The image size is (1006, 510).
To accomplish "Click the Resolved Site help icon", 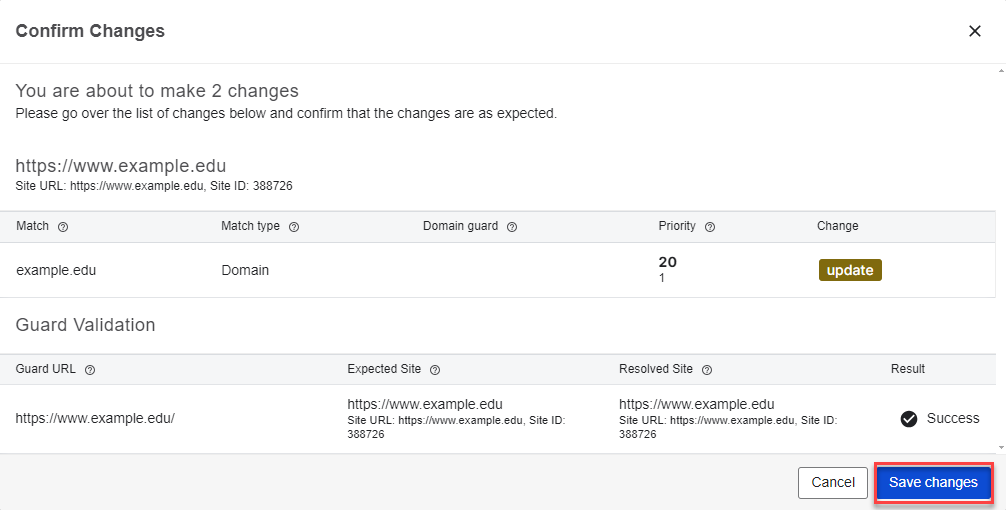I will click(x=707, y=370).
